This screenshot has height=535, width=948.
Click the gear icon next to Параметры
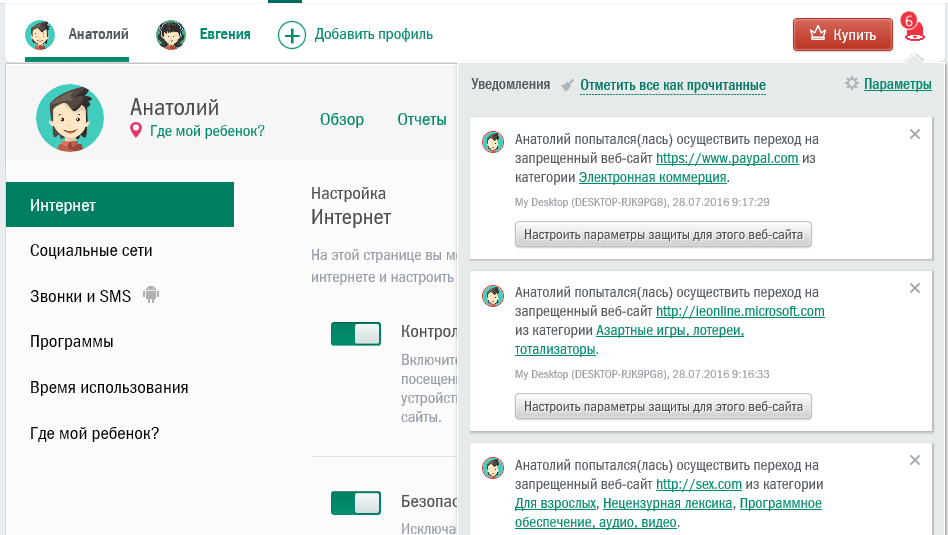pos(852,83)
